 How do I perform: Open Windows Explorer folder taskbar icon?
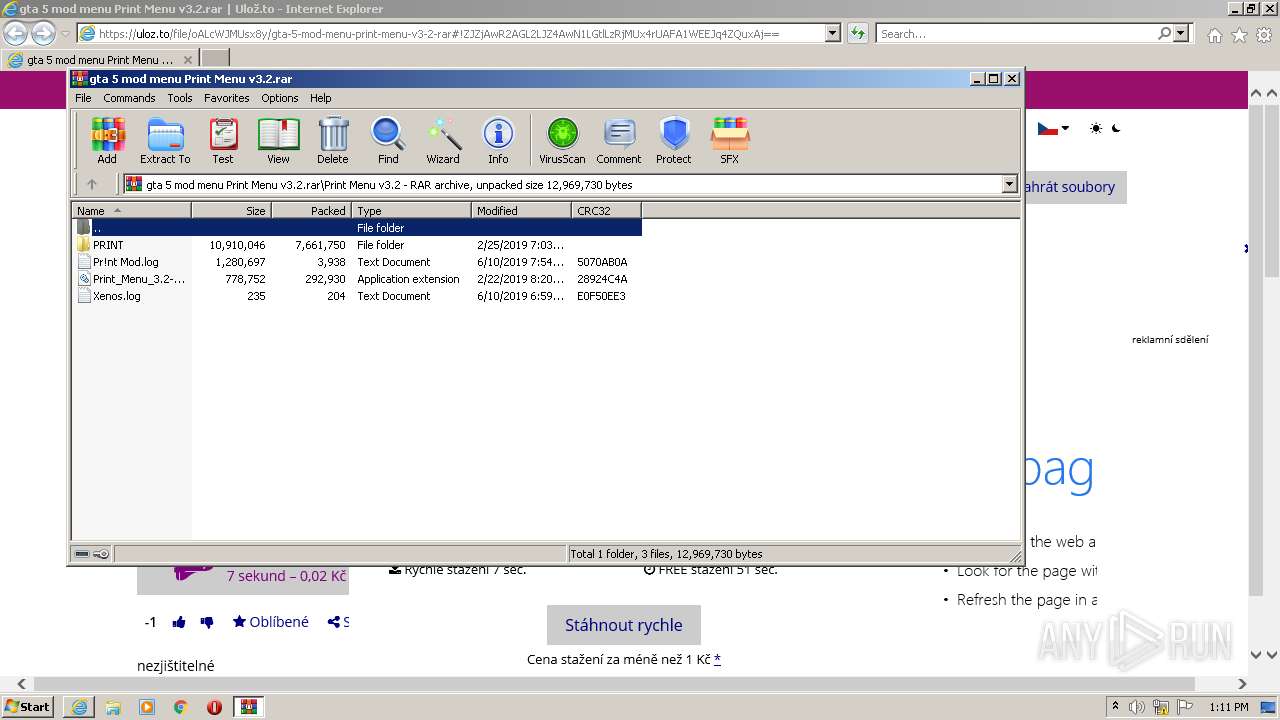coord(113,707)
